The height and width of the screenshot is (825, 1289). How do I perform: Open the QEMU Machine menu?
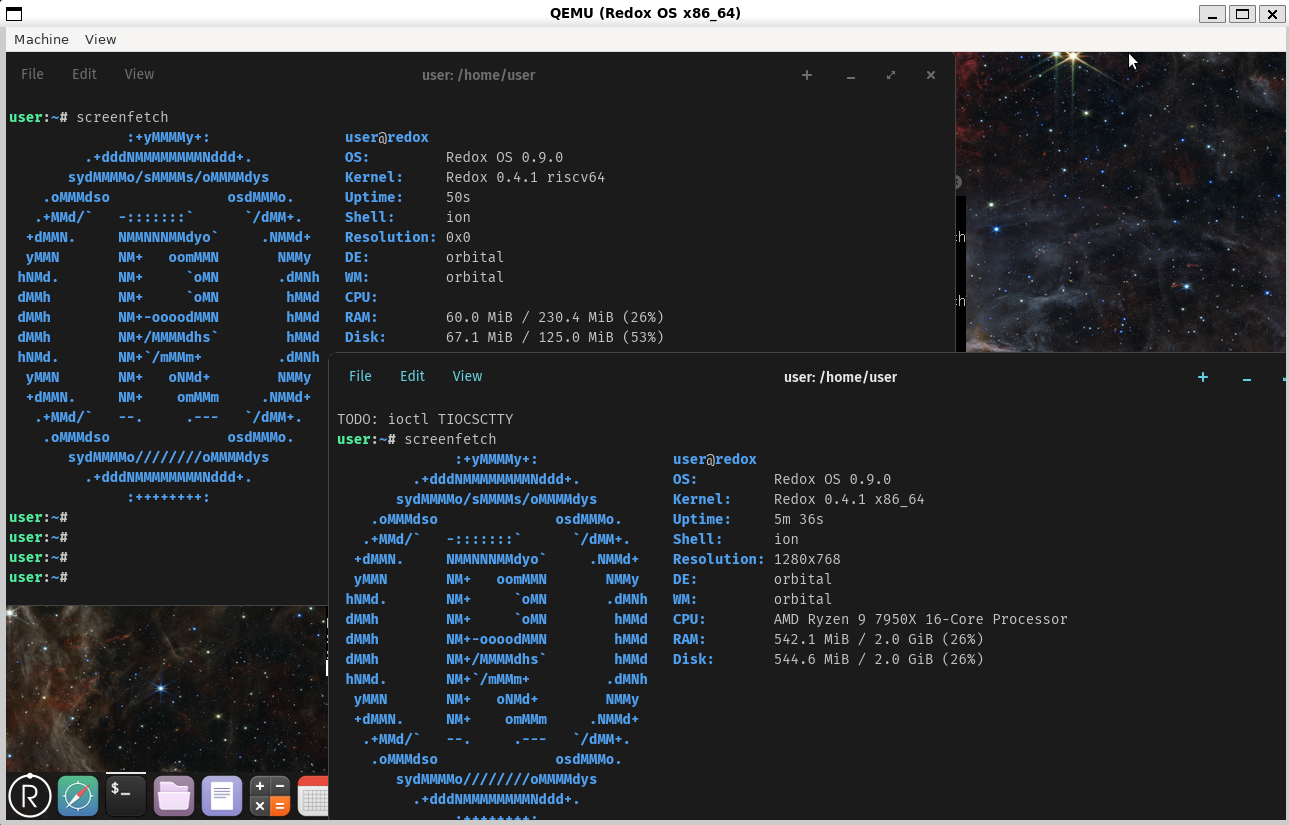41,39
